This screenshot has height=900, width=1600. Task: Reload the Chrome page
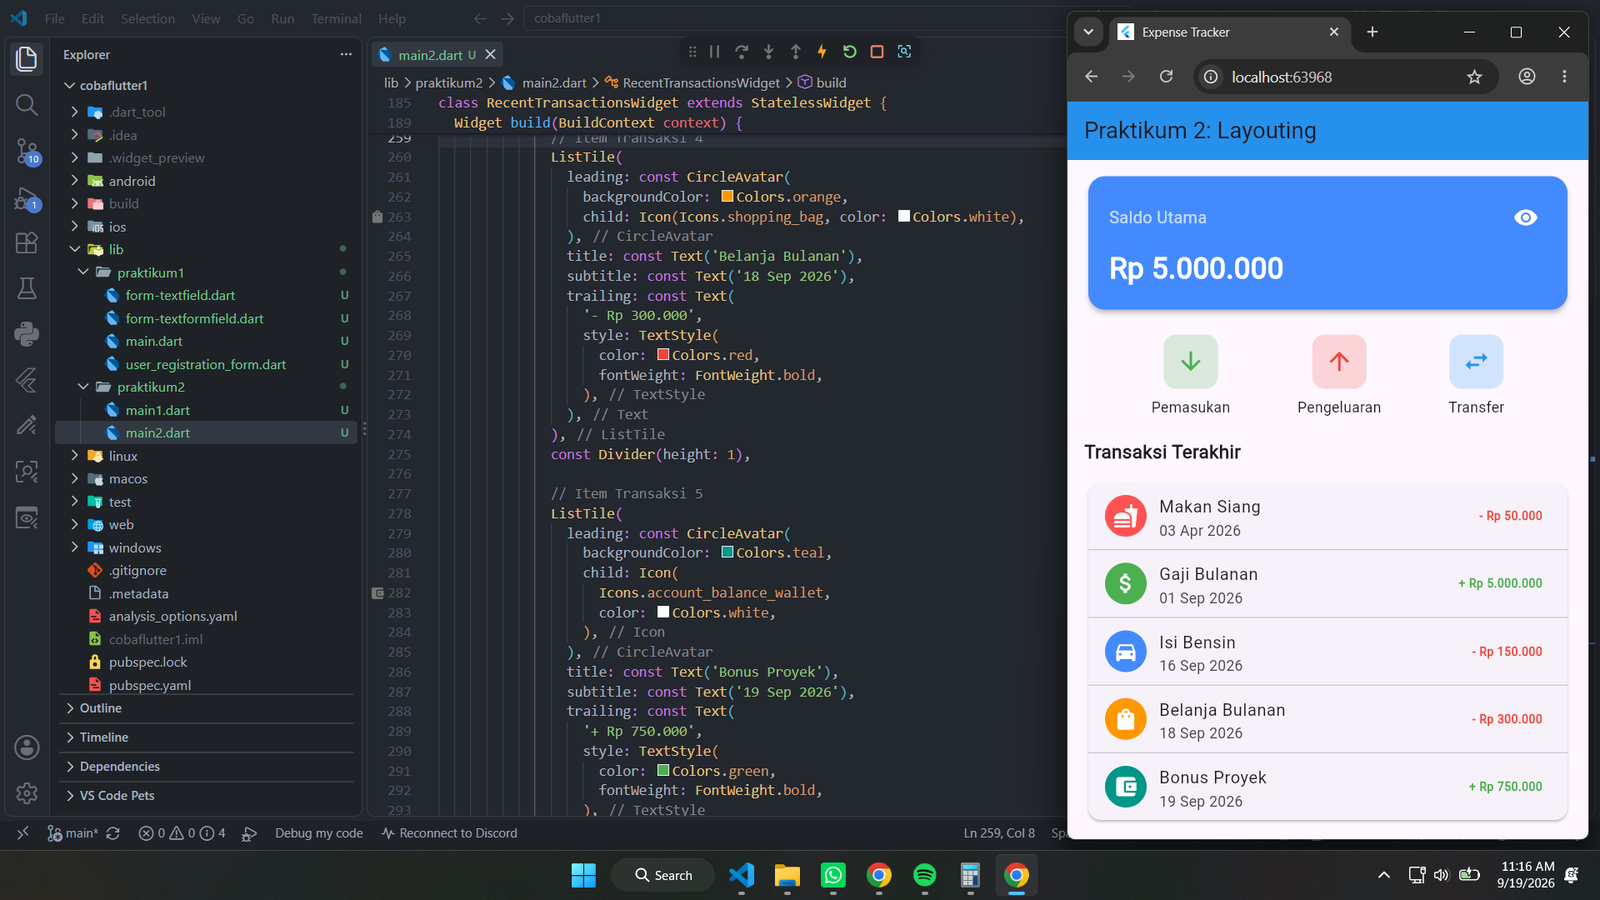click(1166, 77)
